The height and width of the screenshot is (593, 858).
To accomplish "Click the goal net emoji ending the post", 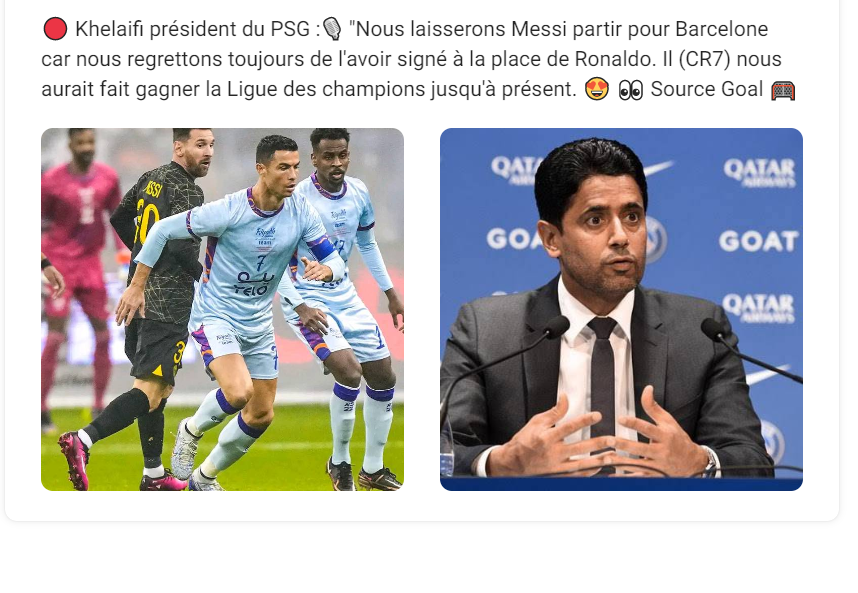I will point(783,90).
